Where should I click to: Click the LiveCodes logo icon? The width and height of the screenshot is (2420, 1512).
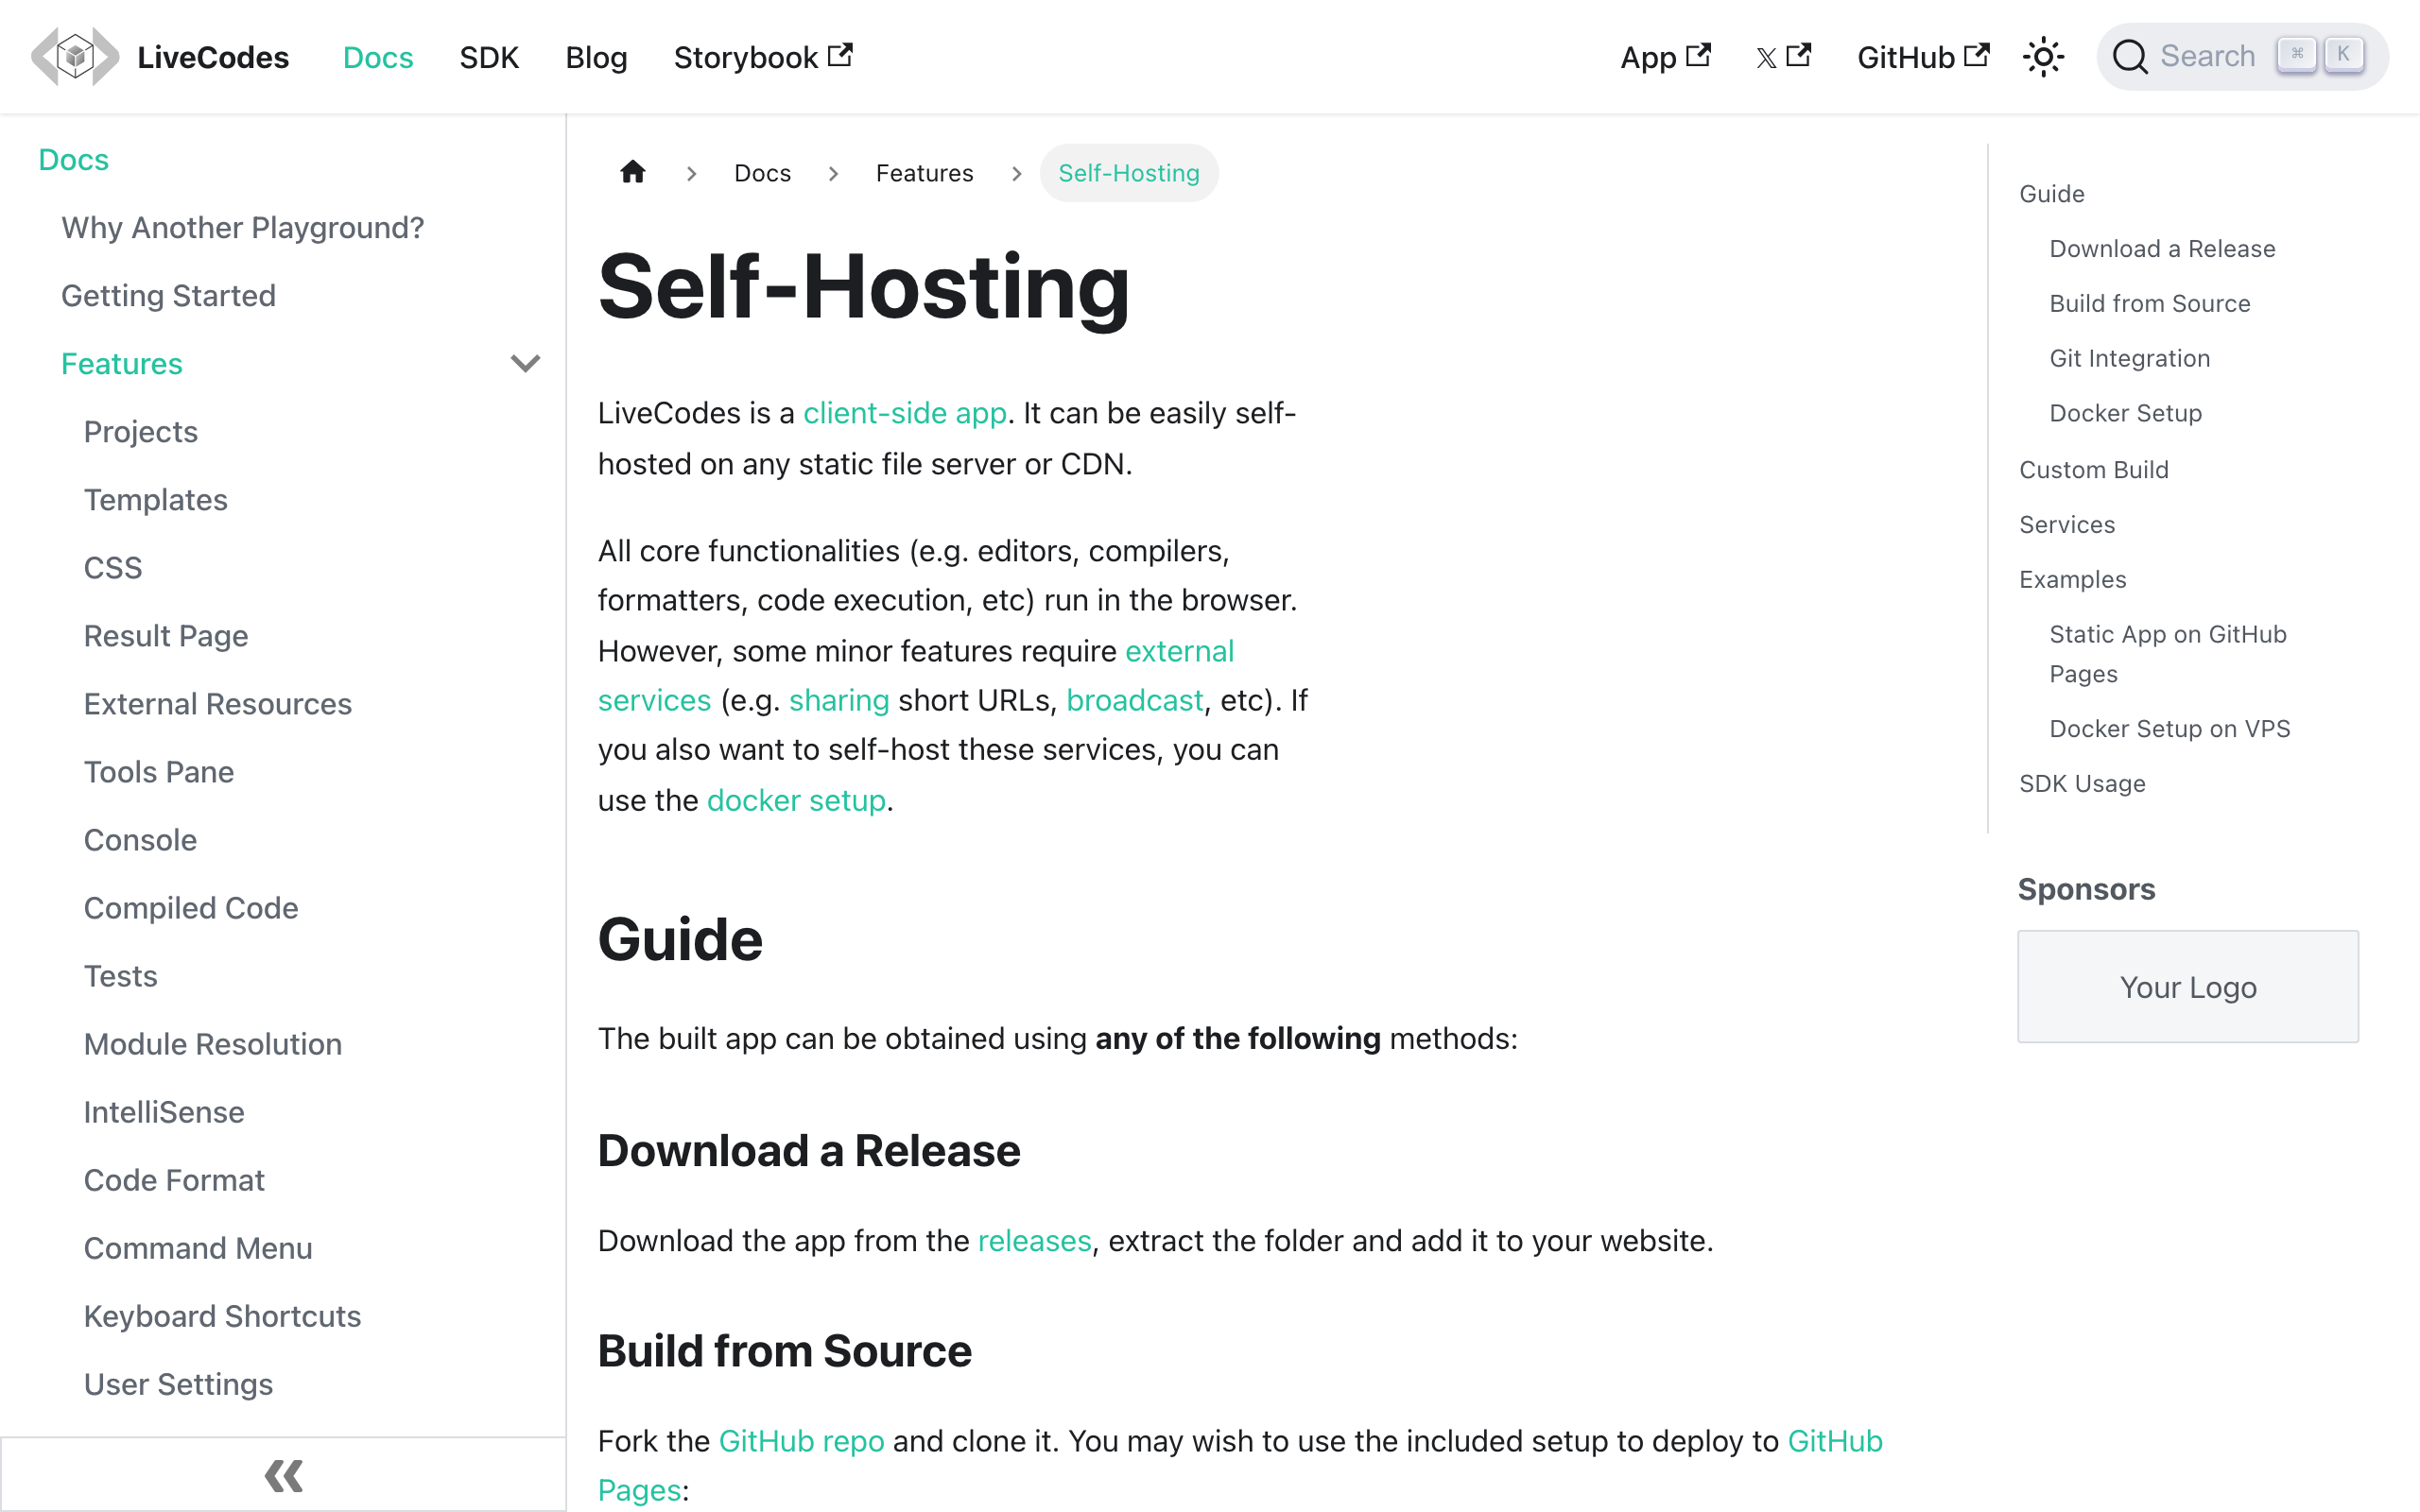pos(75,57)
